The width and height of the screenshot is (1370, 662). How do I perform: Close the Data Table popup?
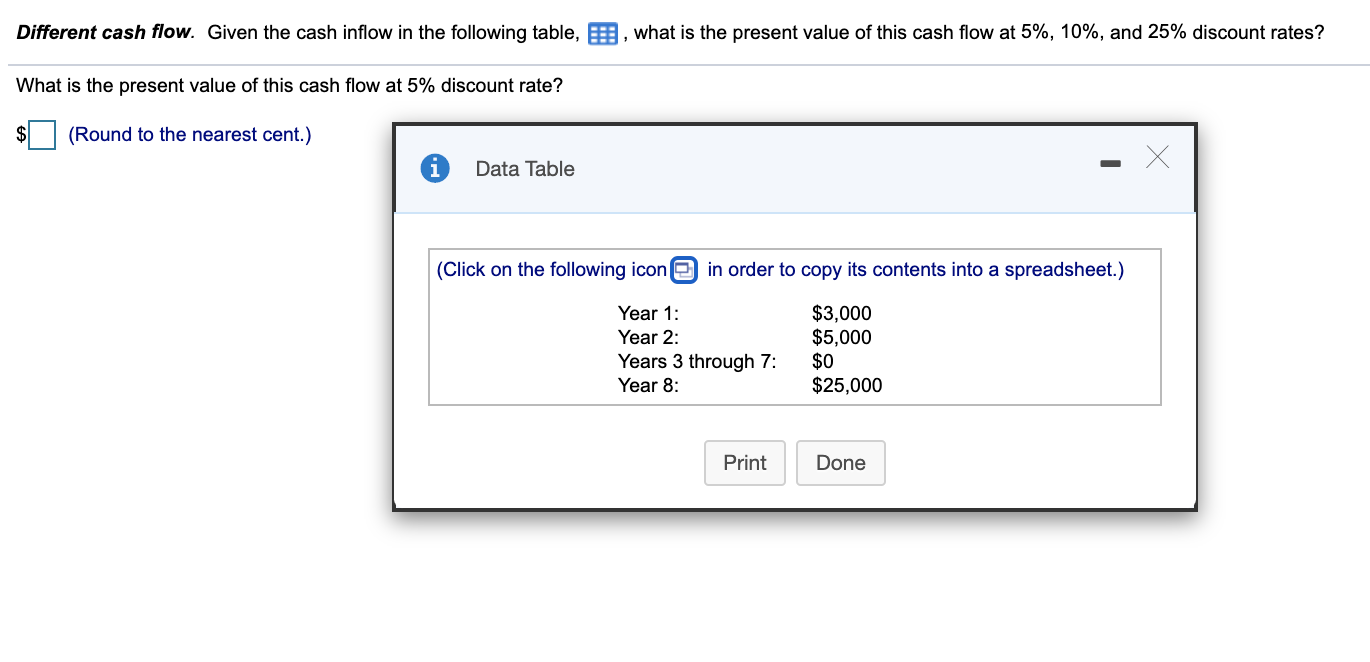pyautogui.click(x=1157, y=157)
